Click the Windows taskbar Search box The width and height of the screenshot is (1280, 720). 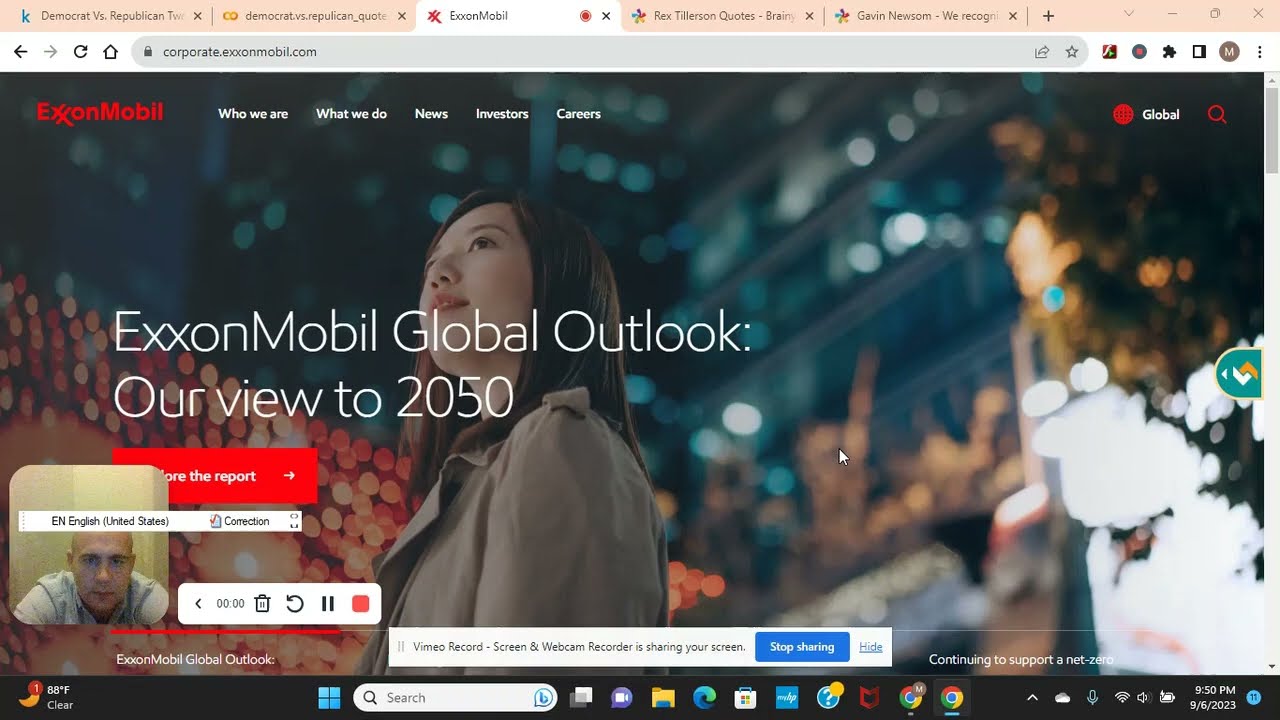[x=454, y=697]
